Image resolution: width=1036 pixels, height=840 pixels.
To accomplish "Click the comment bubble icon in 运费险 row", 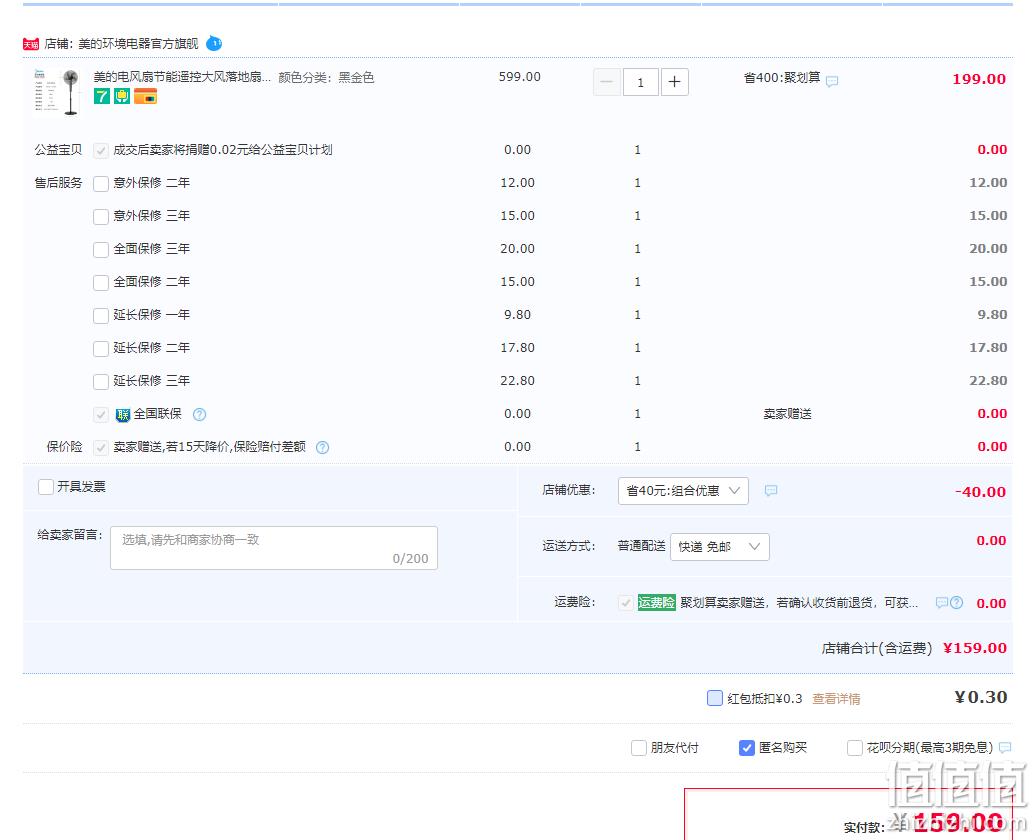I will click(942, 603).
